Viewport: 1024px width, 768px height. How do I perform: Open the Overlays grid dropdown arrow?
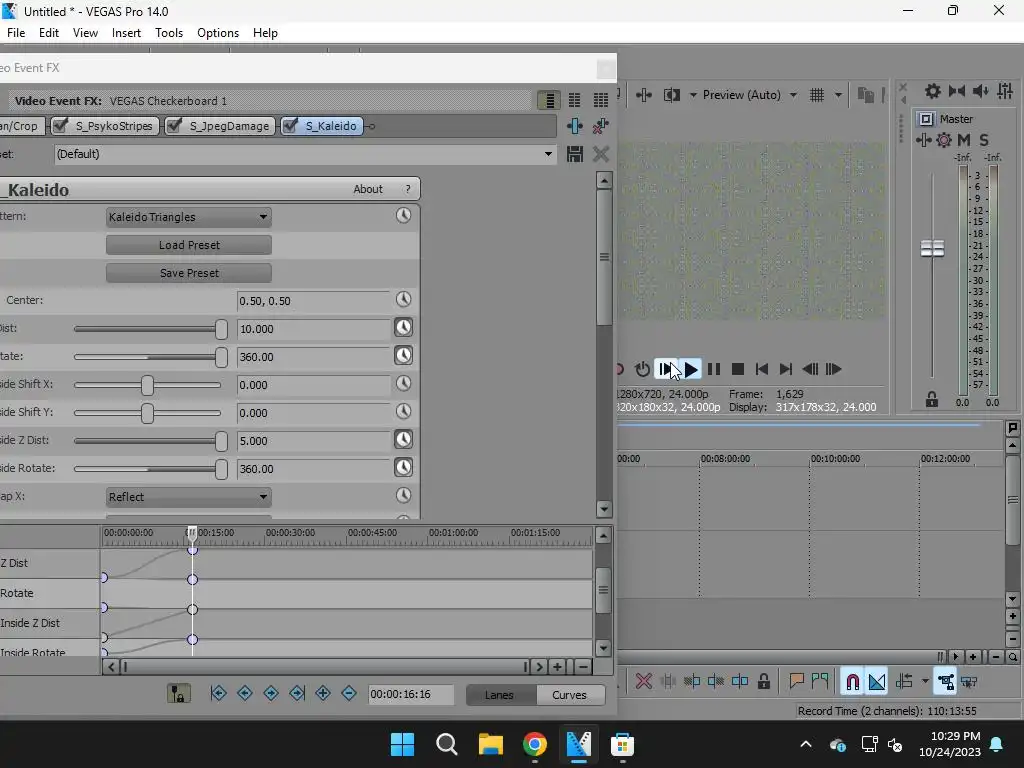click(x=838, y=95)
